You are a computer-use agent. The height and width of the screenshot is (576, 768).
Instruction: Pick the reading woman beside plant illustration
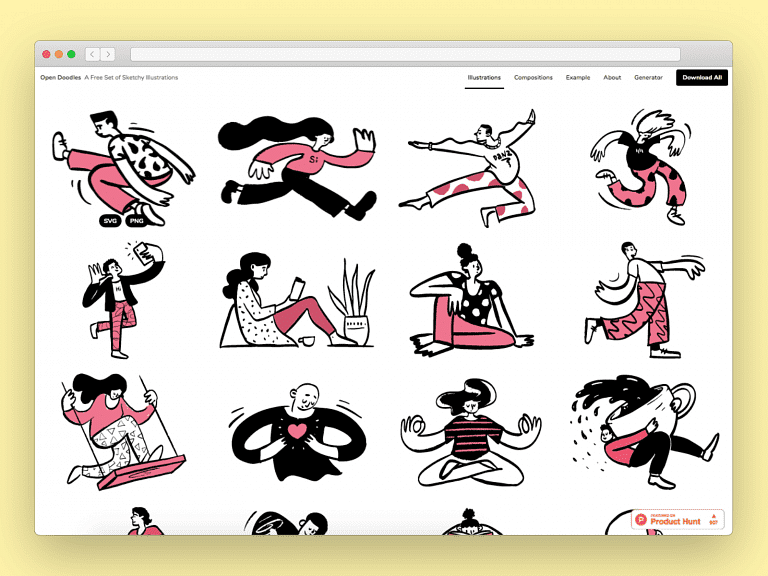[295, 300]
